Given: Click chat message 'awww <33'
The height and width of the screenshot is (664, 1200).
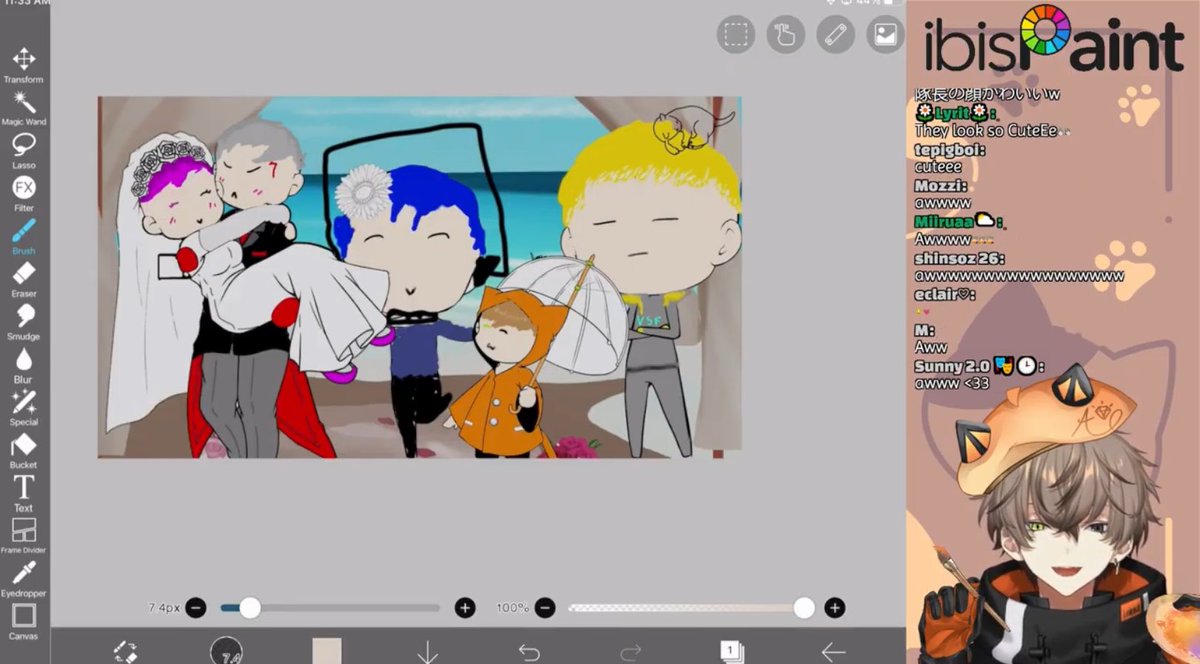Looking at the screenshot, I should (953, 383).
